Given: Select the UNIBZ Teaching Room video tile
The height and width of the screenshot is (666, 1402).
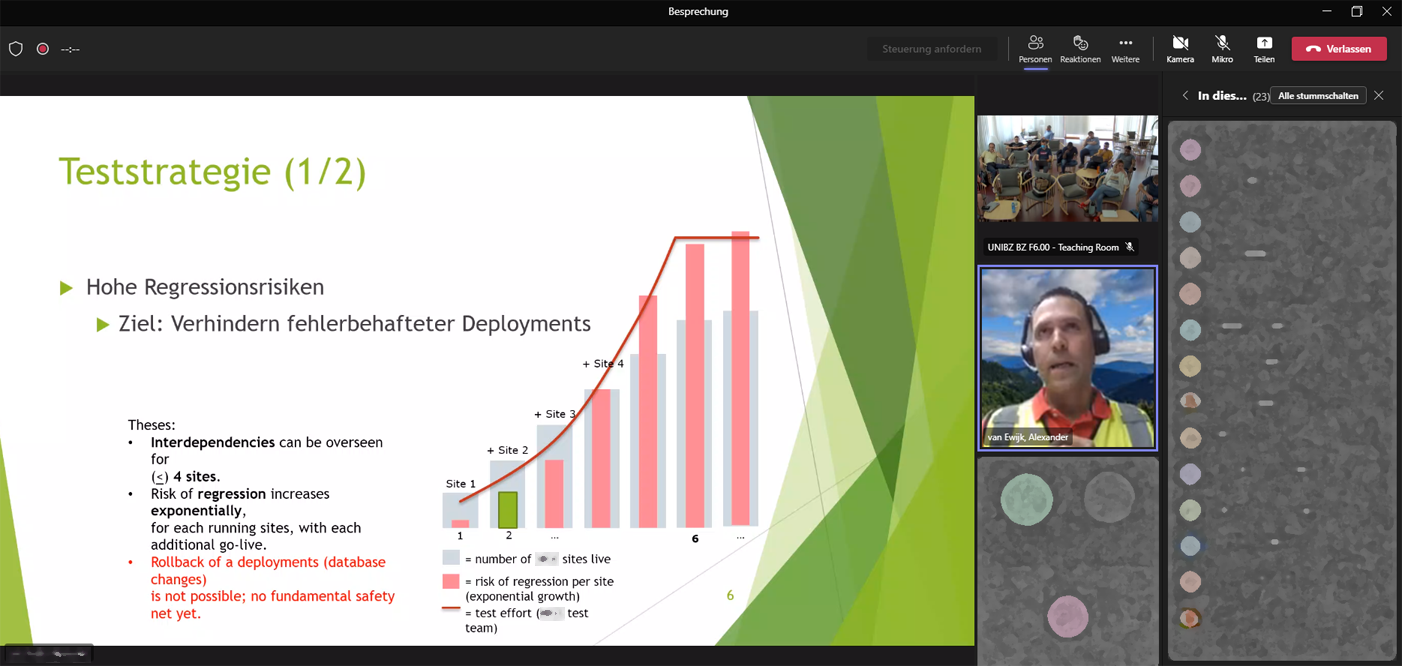Looking at the screenshot, I should point(1067,170).
